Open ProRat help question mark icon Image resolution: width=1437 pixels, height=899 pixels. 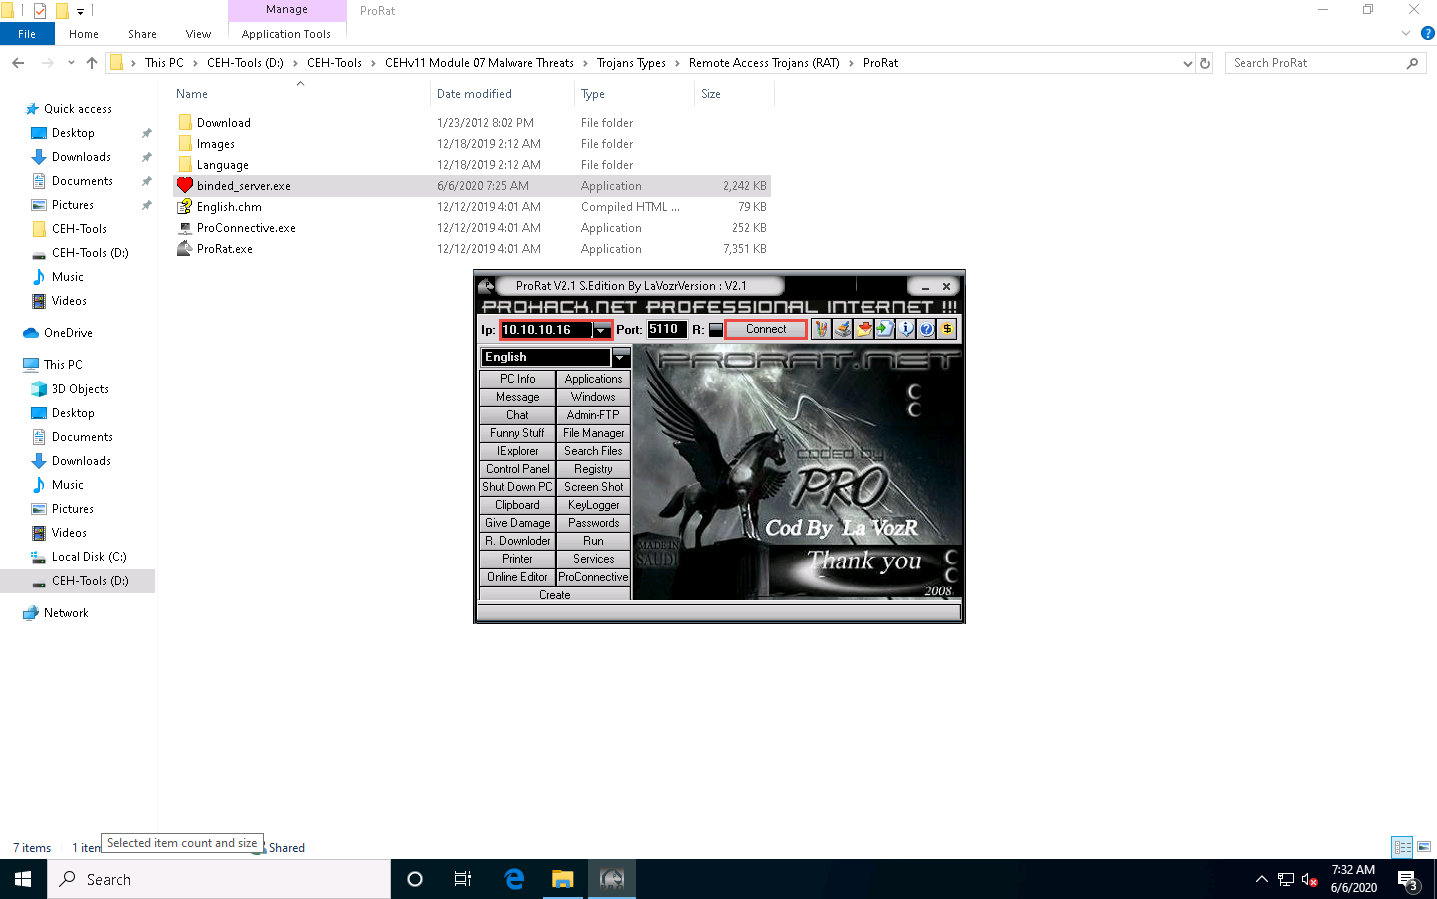[926, 329]
